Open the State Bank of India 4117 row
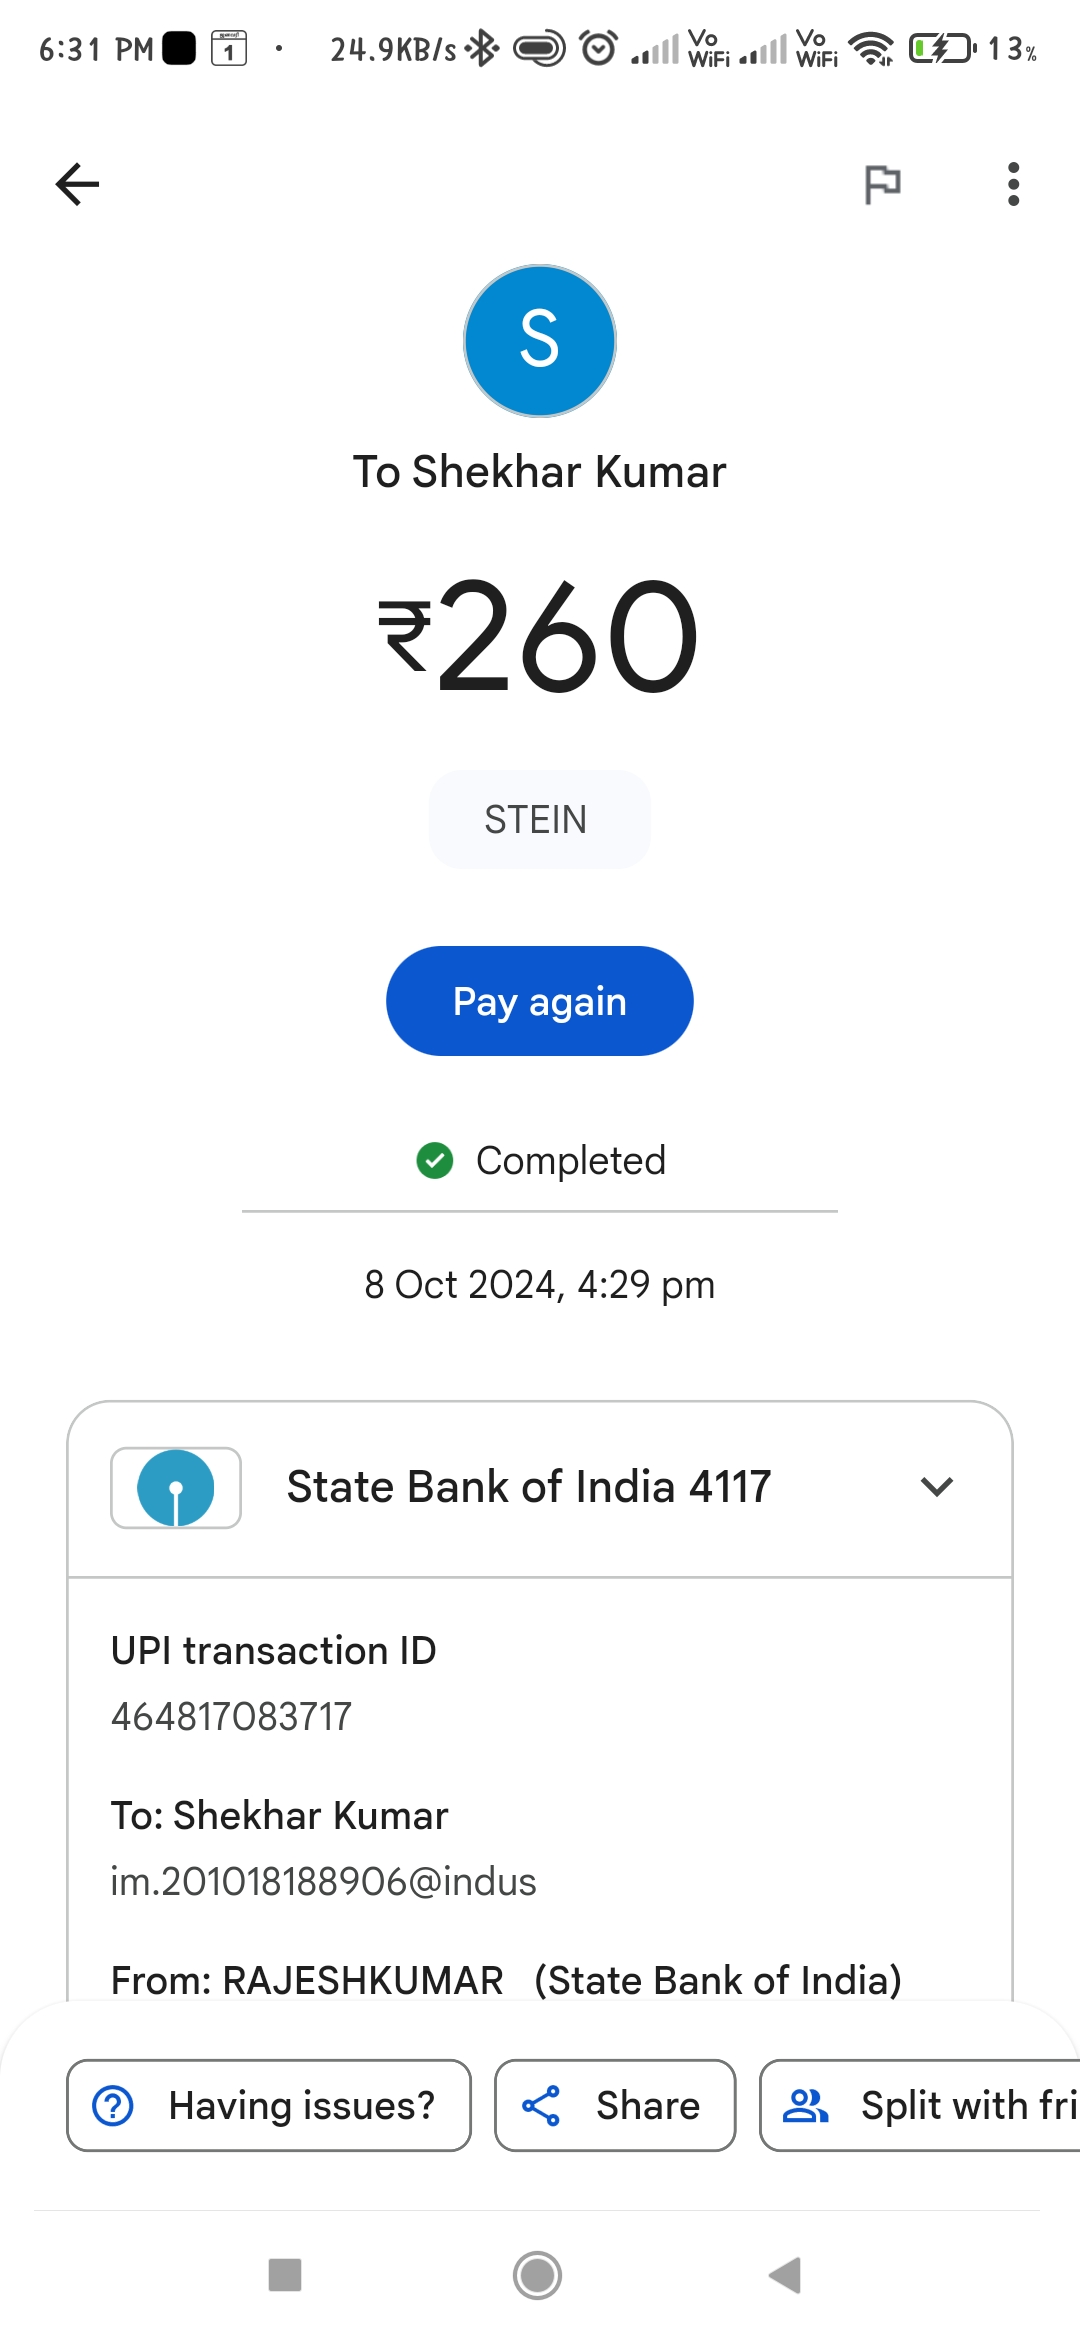The width and height of the screenshot is (1080, 2340). tap(540, 1488)
